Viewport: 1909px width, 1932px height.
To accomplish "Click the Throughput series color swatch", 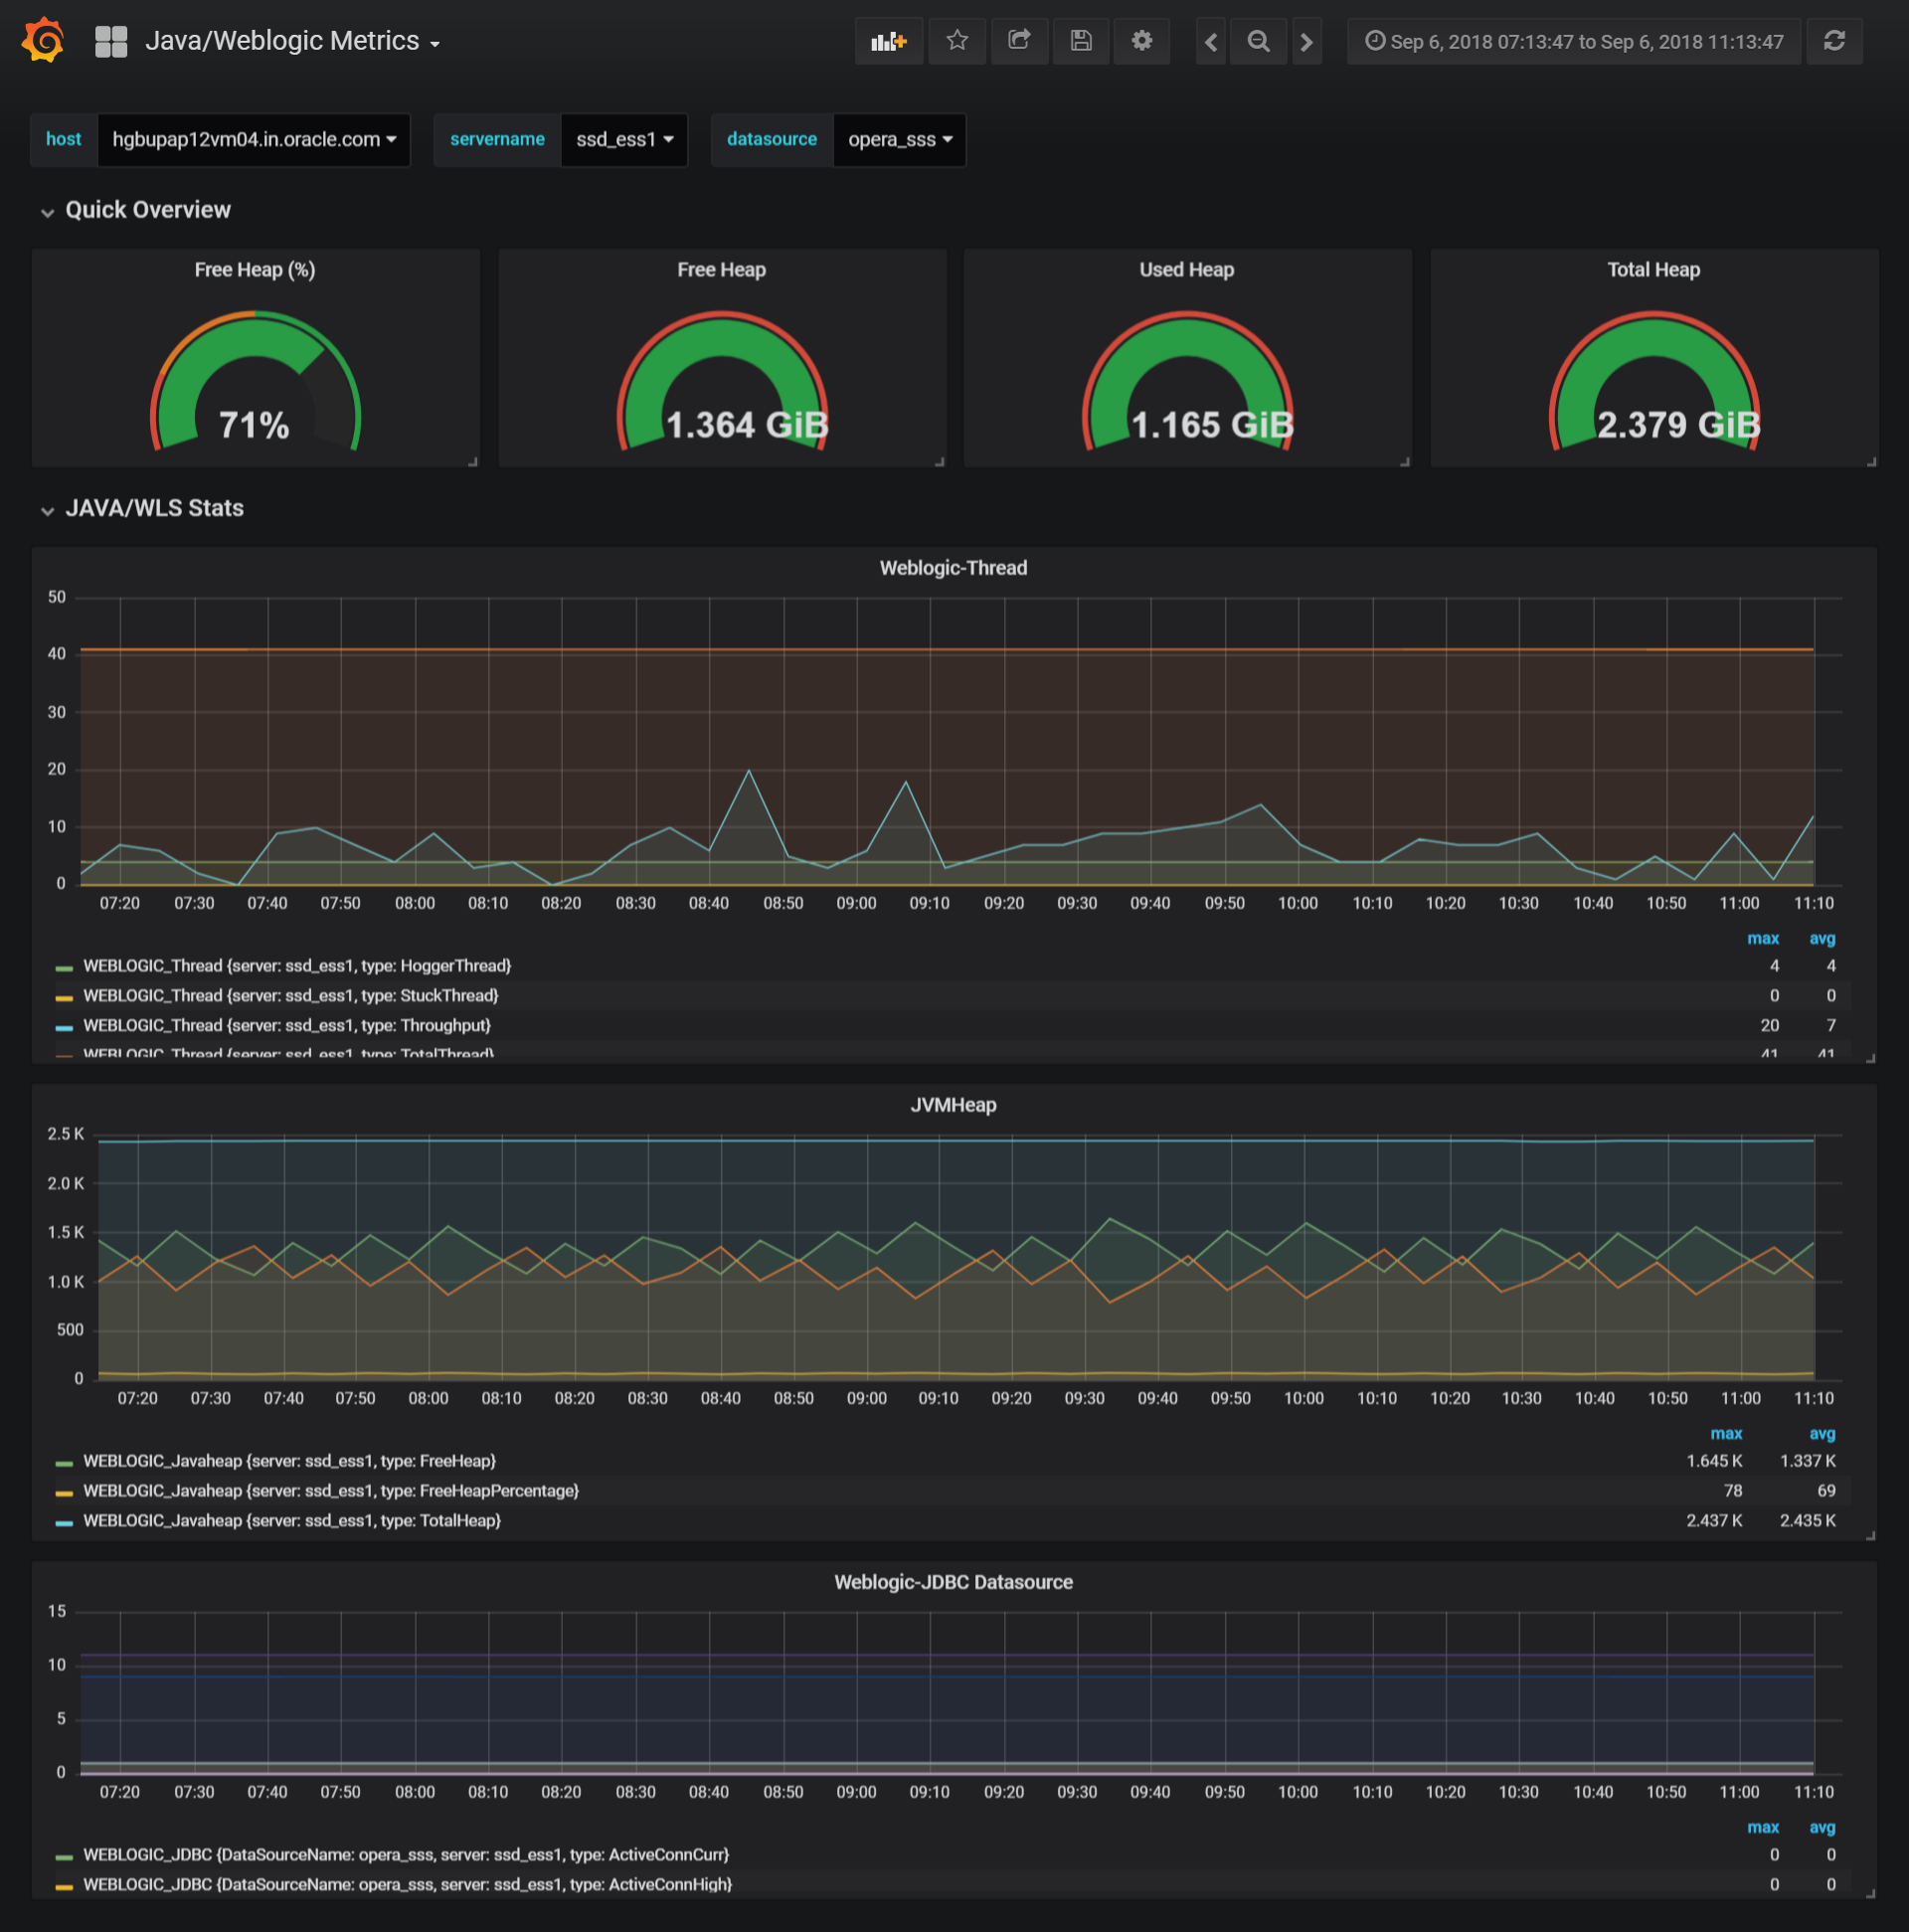I will (64, 1027).
